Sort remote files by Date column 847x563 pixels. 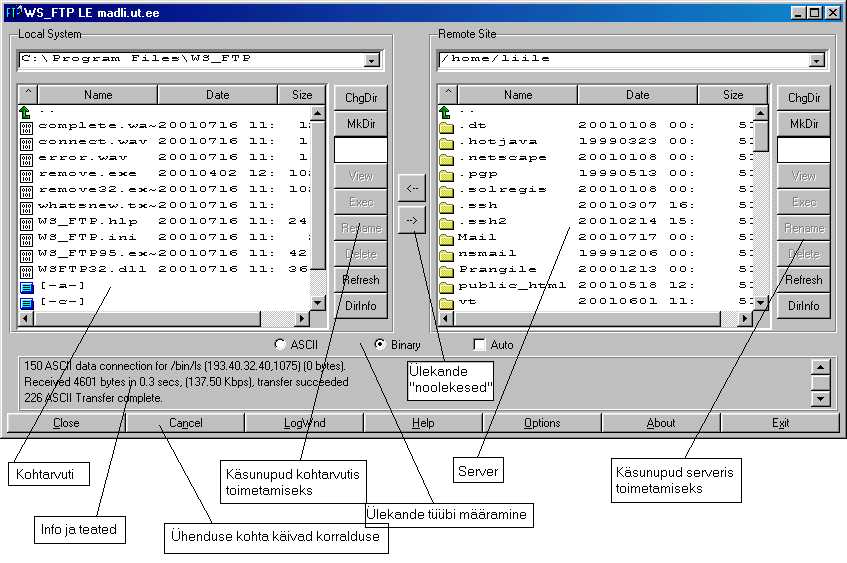click(637, 95)
